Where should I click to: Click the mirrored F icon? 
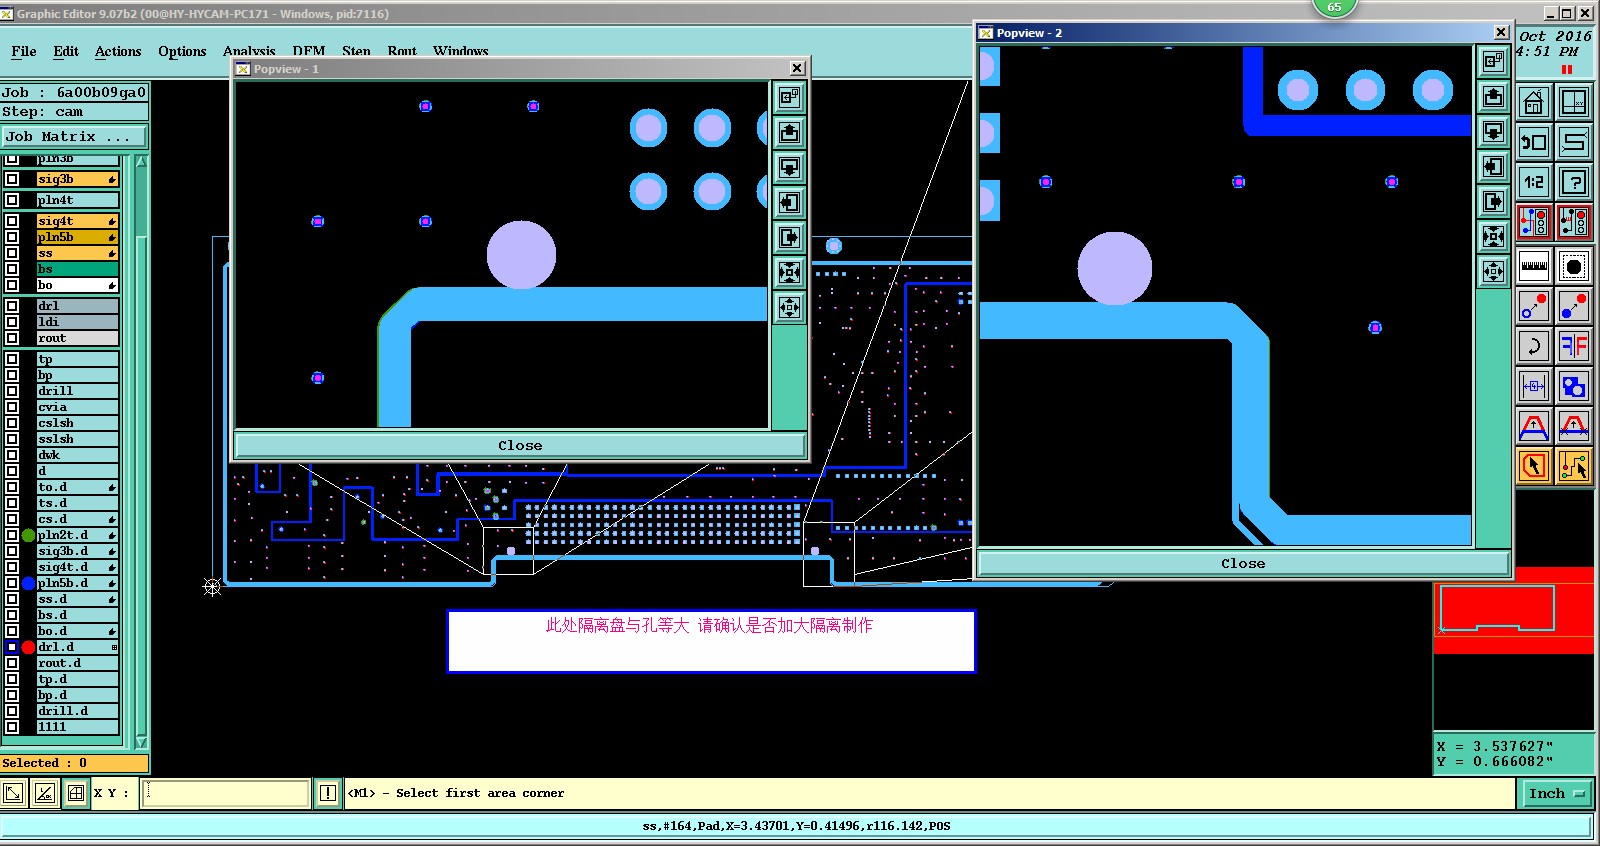1574,346
